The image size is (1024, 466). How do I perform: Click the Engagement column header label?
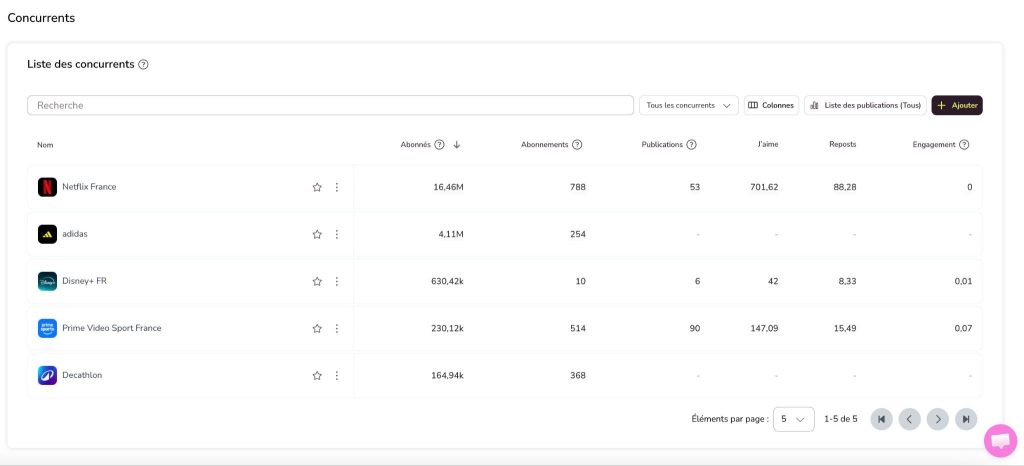click(x=934, y=145)
